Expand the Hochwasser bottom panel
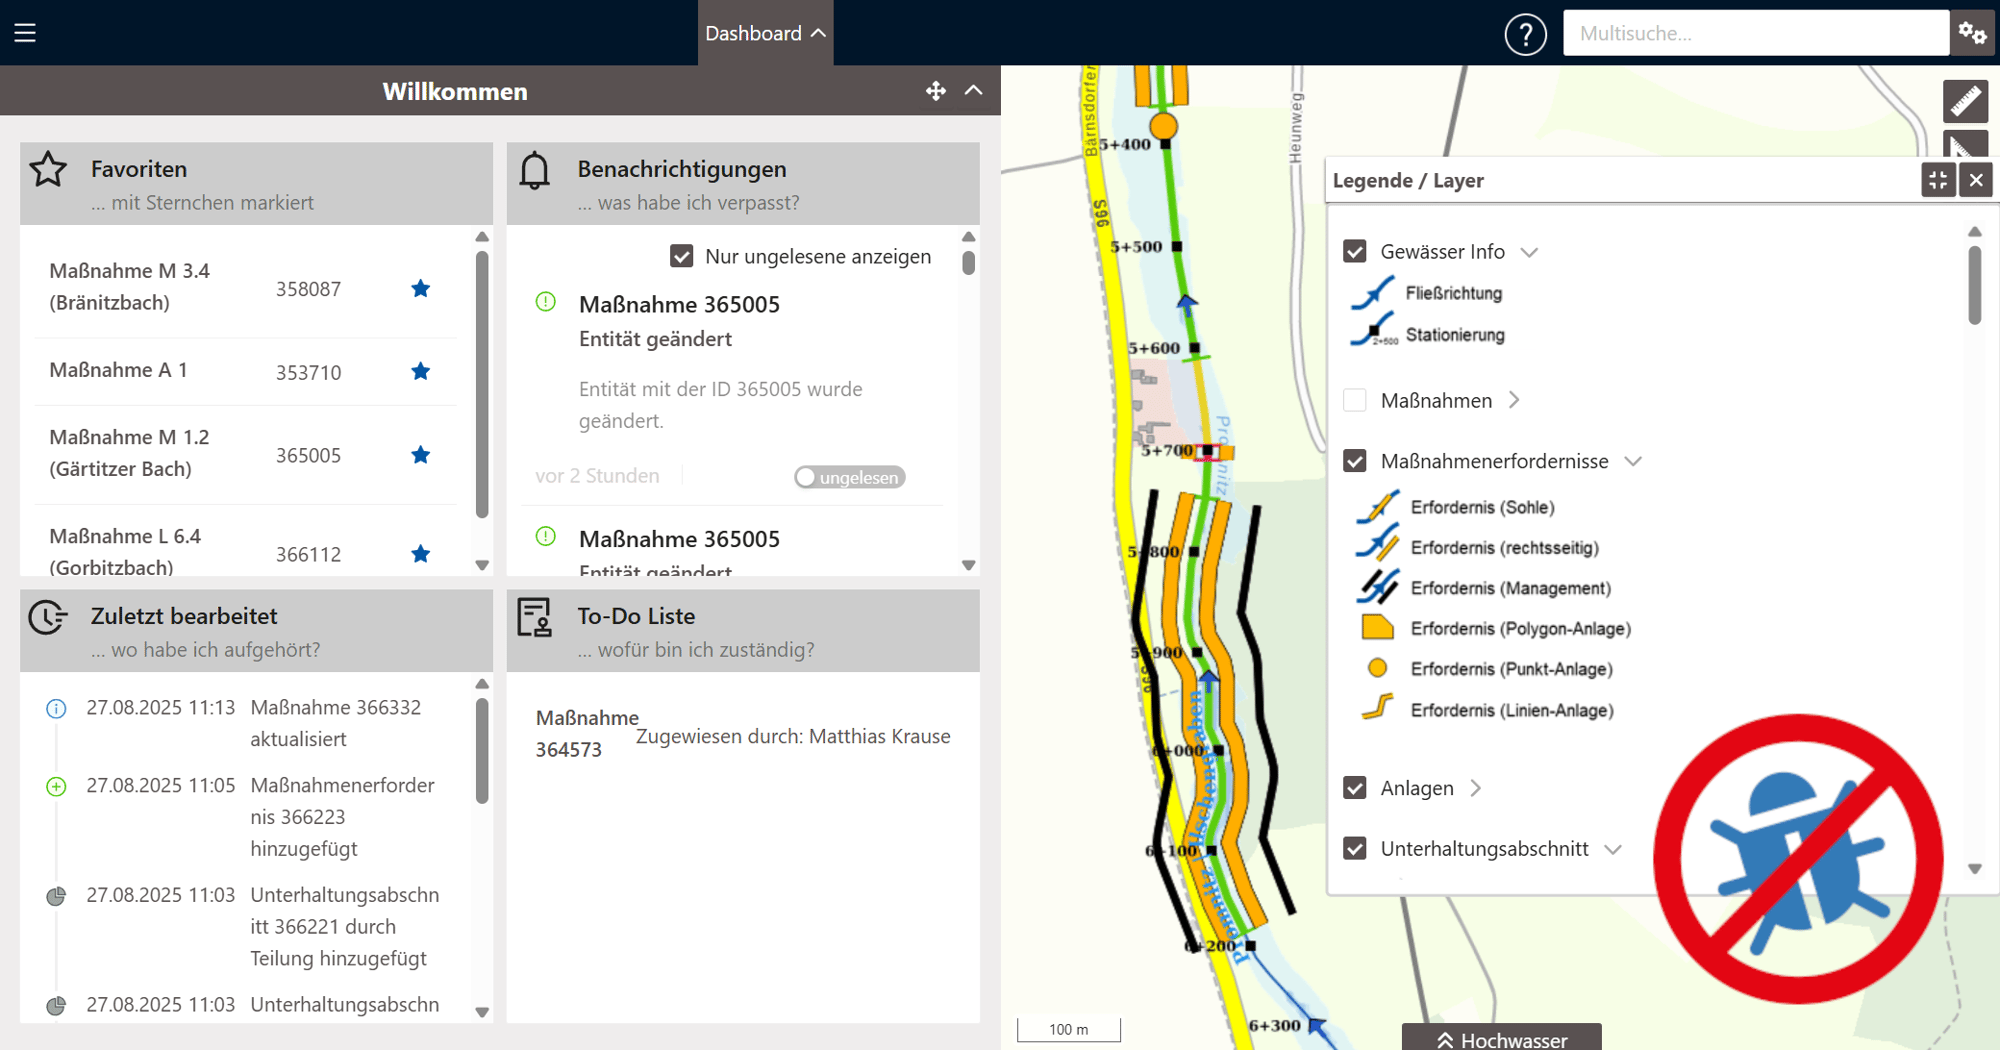This screenshot has width=2000, height=1050. [x=1501, y=1038]
